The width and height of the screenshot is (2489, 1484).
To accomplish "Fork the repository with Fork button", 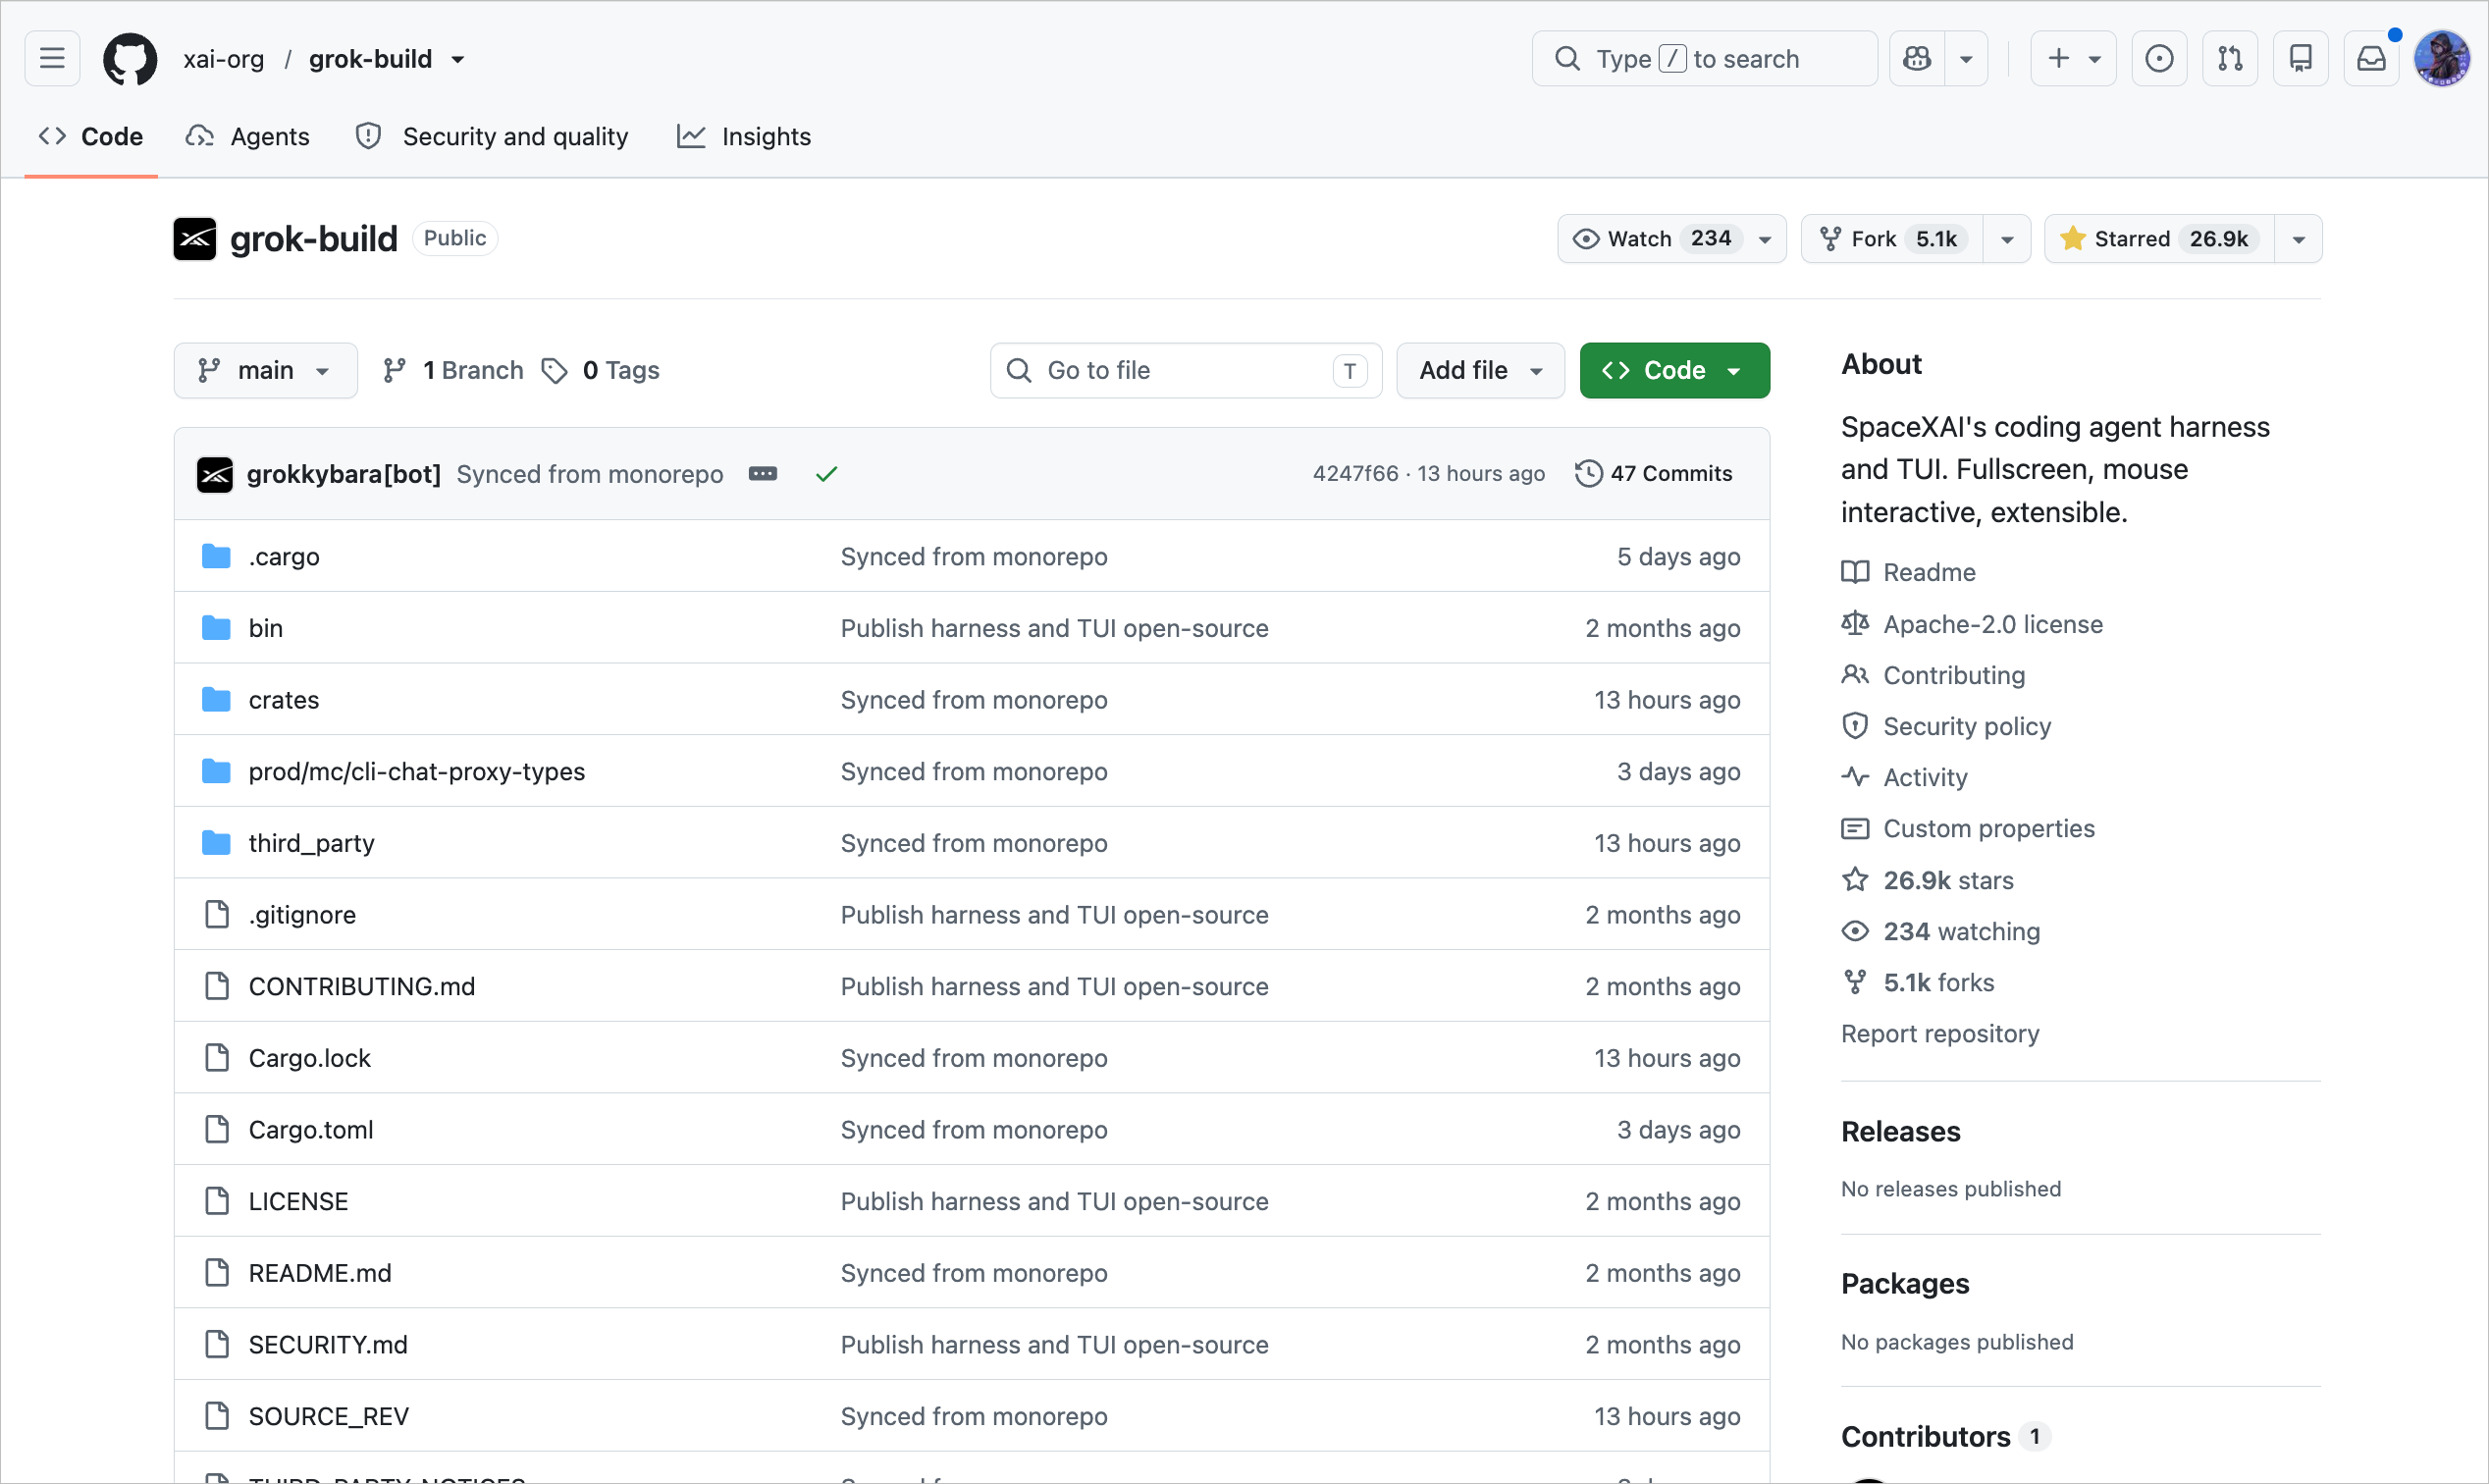I will point(1892,239).
